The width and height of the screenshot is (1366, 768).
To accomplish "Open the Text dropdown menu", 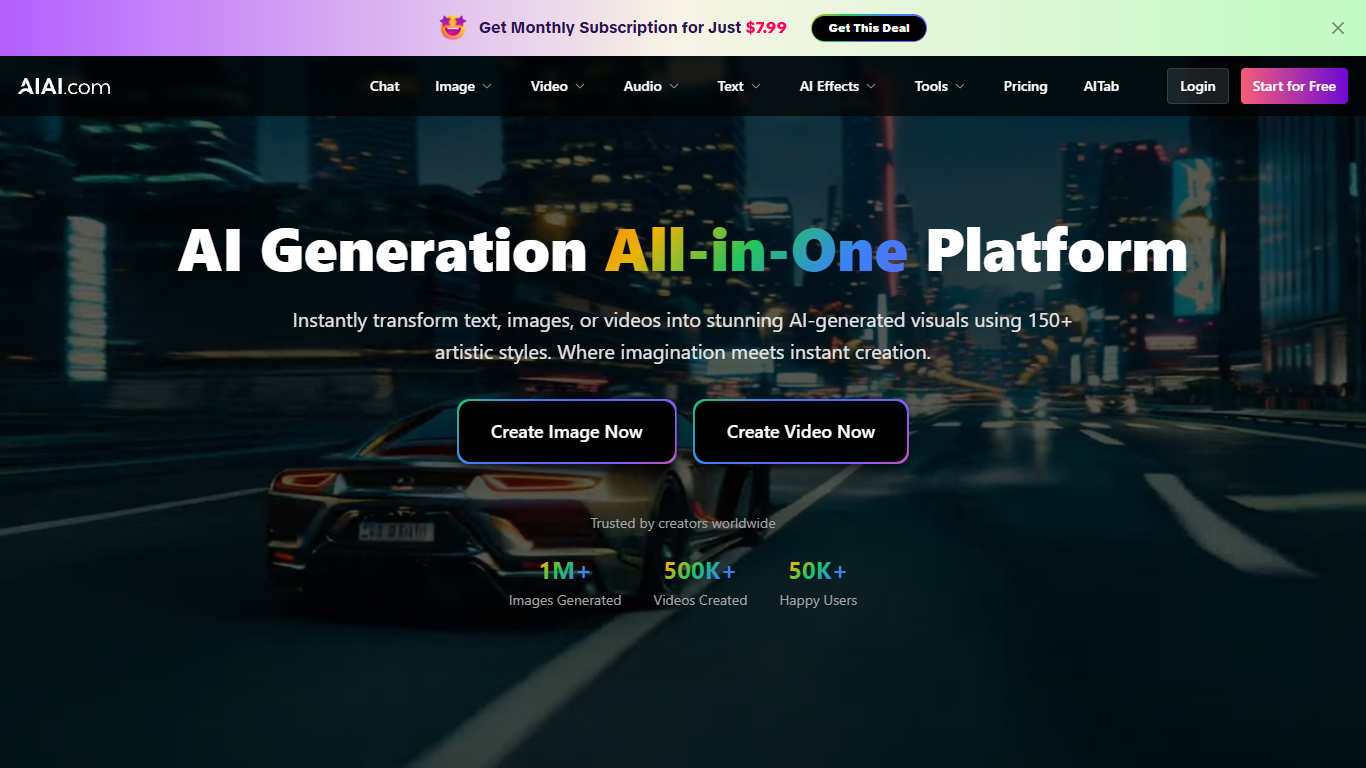I will (x=737, y=86).
